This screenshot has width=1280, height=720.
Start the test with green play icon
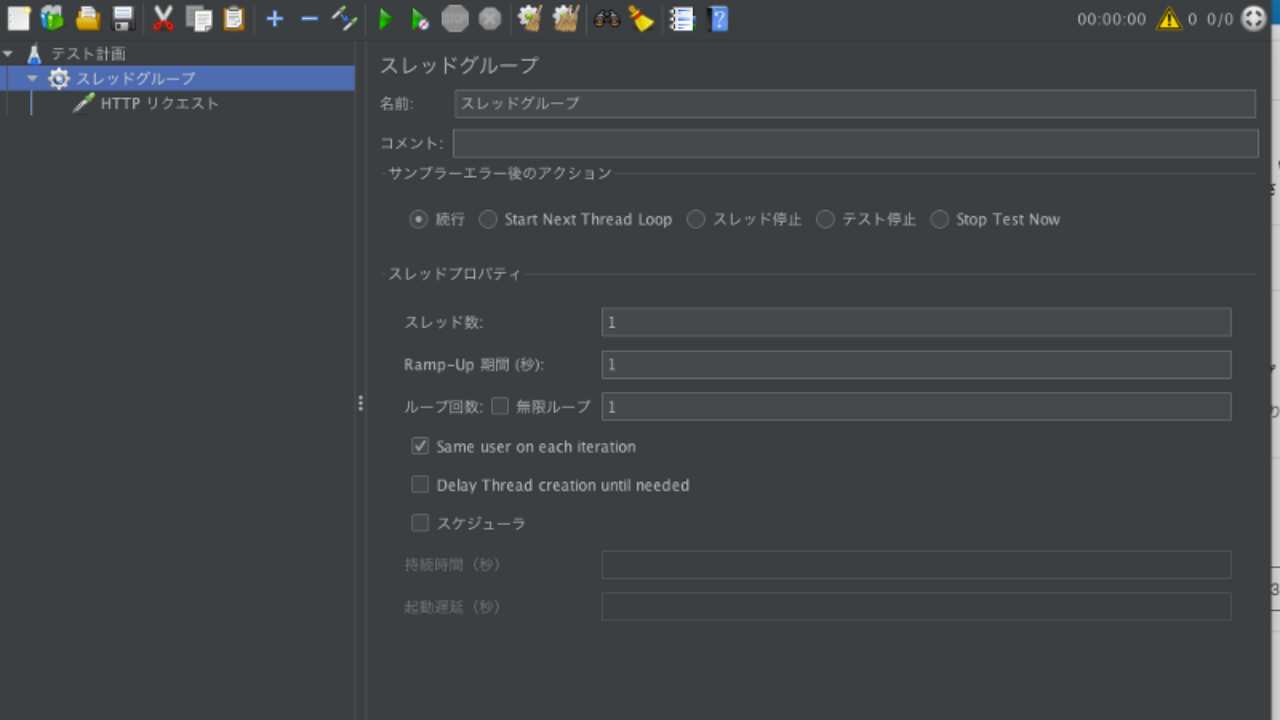pos(385,18)
